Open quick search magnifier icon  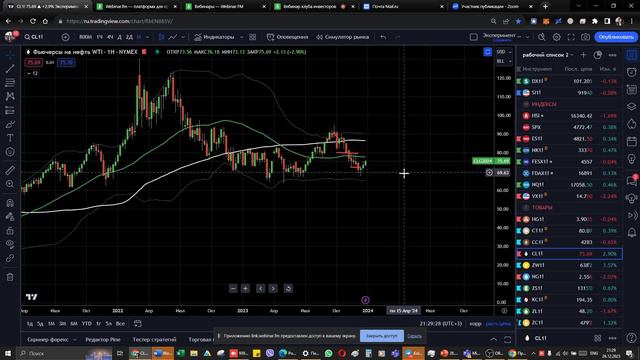(542, 37)
